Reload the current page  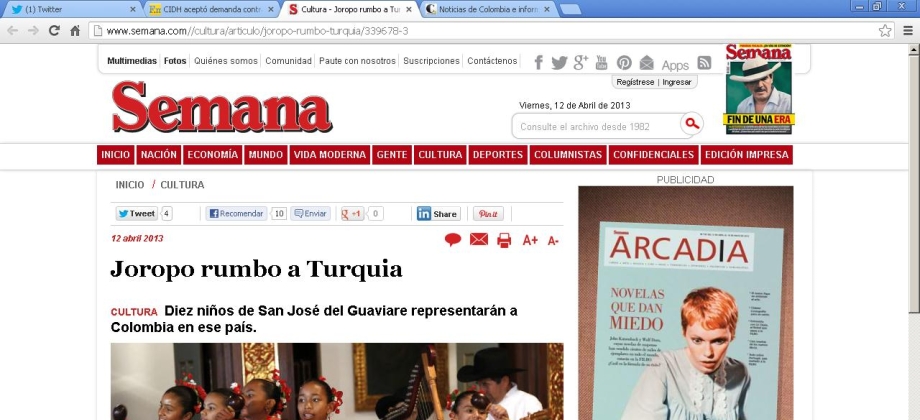(55, 31)
